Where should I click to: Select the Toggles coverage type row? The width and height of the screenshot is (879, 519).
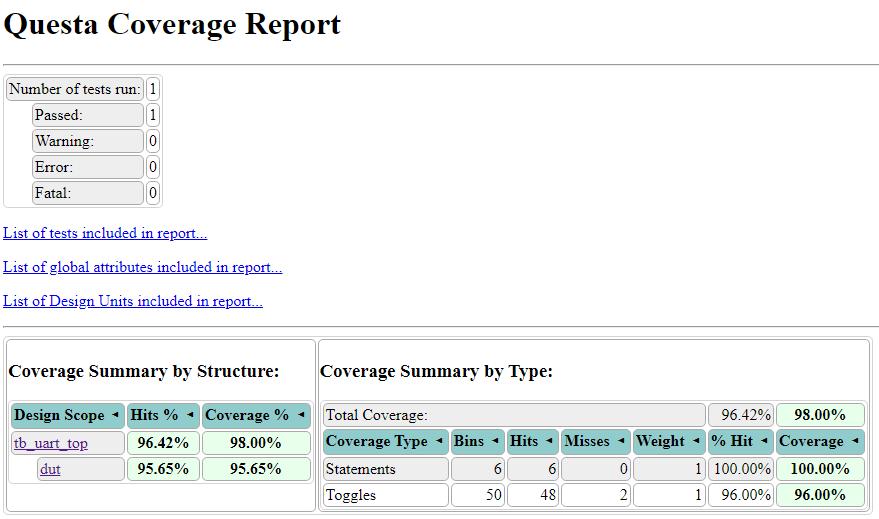(594, 495)
